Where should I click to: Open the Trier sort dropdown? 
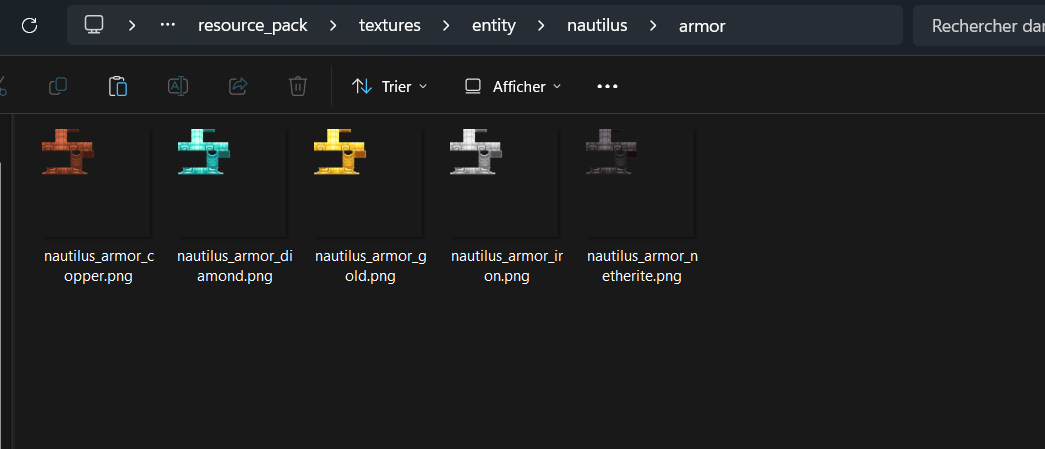[x=390, y=87]
